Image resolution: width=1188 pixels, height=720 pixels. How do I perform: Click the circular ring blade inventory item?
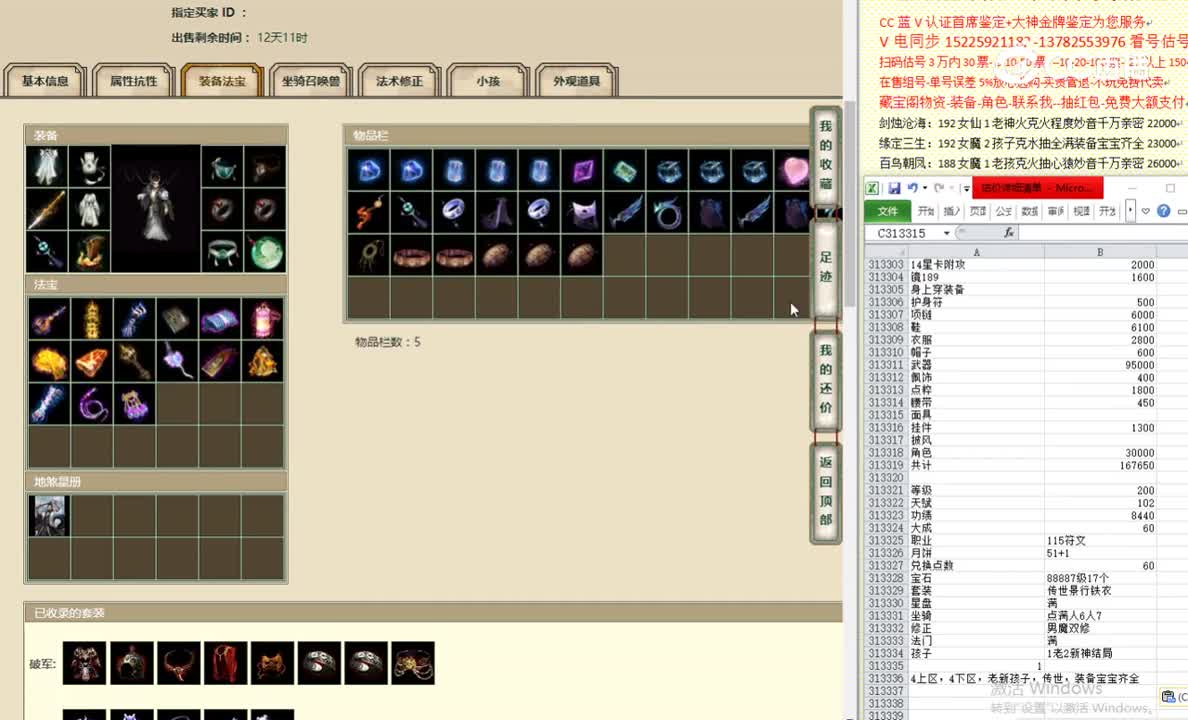(667, 213)
